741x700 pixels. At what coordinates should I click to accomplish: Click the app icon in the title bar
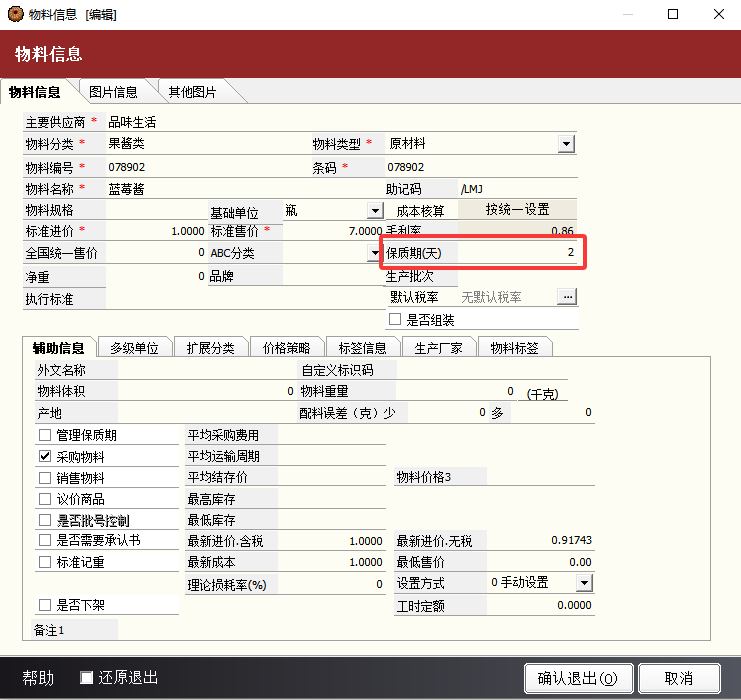point(16,14)
